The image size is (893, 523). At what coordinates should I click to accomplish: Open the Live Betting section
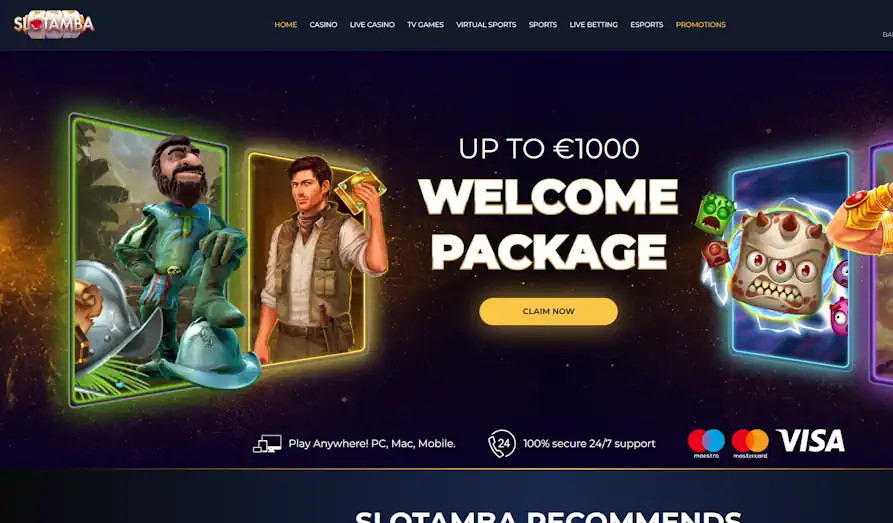click(593, 24)
